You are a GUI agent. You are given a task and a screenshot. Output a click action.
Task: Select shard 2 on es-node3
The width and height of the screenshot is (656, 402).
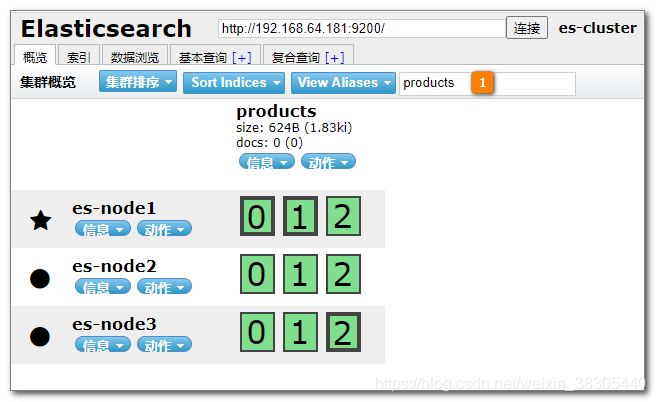pyautogui.click(x=343, y=332)
